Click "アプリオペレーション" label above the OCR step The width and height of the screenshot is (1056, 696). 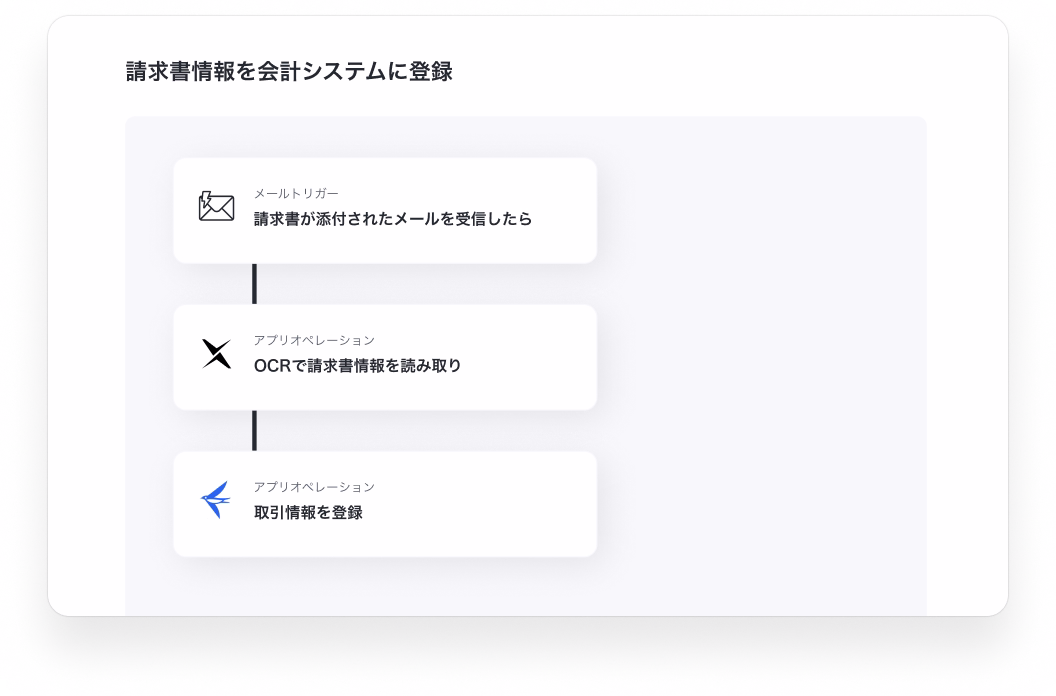click(x=314, y=340)
